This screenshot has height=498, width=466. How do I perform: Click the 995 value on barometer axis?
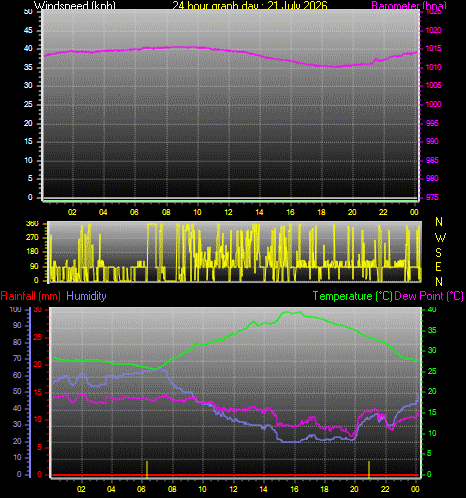coord(432,123)
